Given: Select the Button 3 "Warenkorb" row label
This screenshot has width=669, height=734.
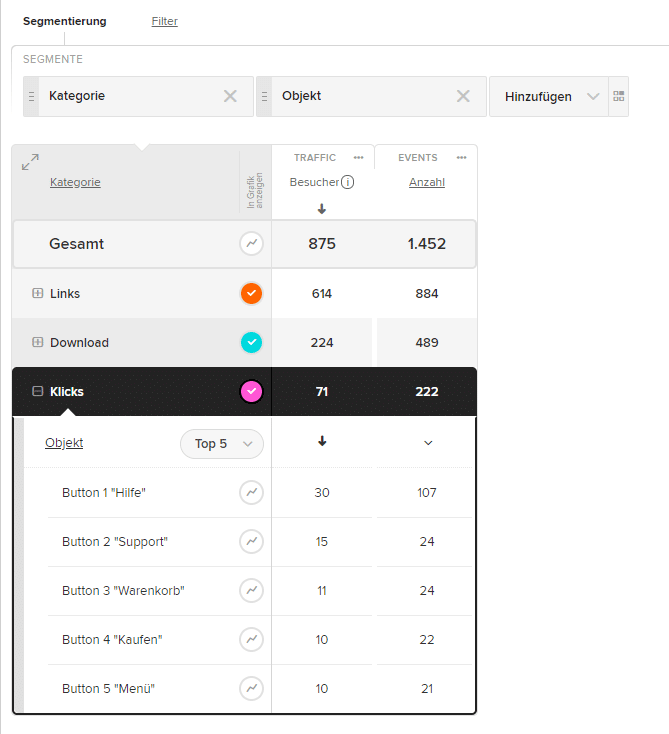Looking at the screenshot, I should point(123,591).
